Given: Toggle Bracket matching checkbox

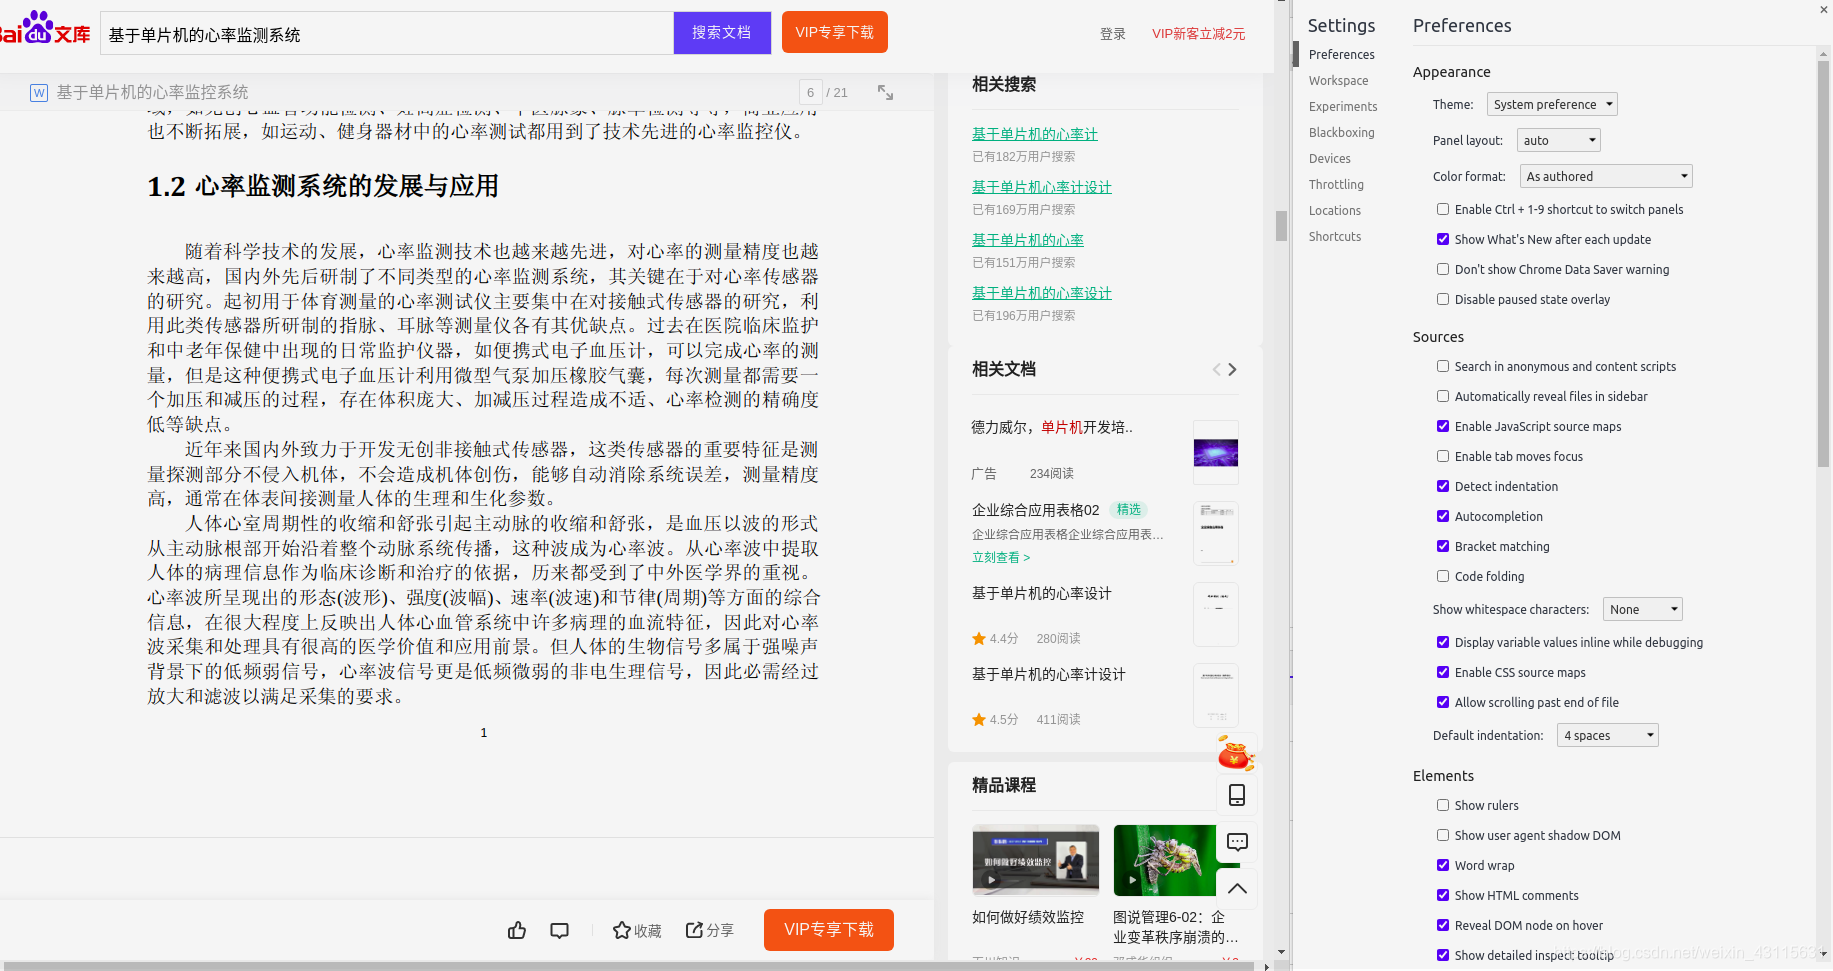Looking at the screenshot, I should click(1443, 546).
